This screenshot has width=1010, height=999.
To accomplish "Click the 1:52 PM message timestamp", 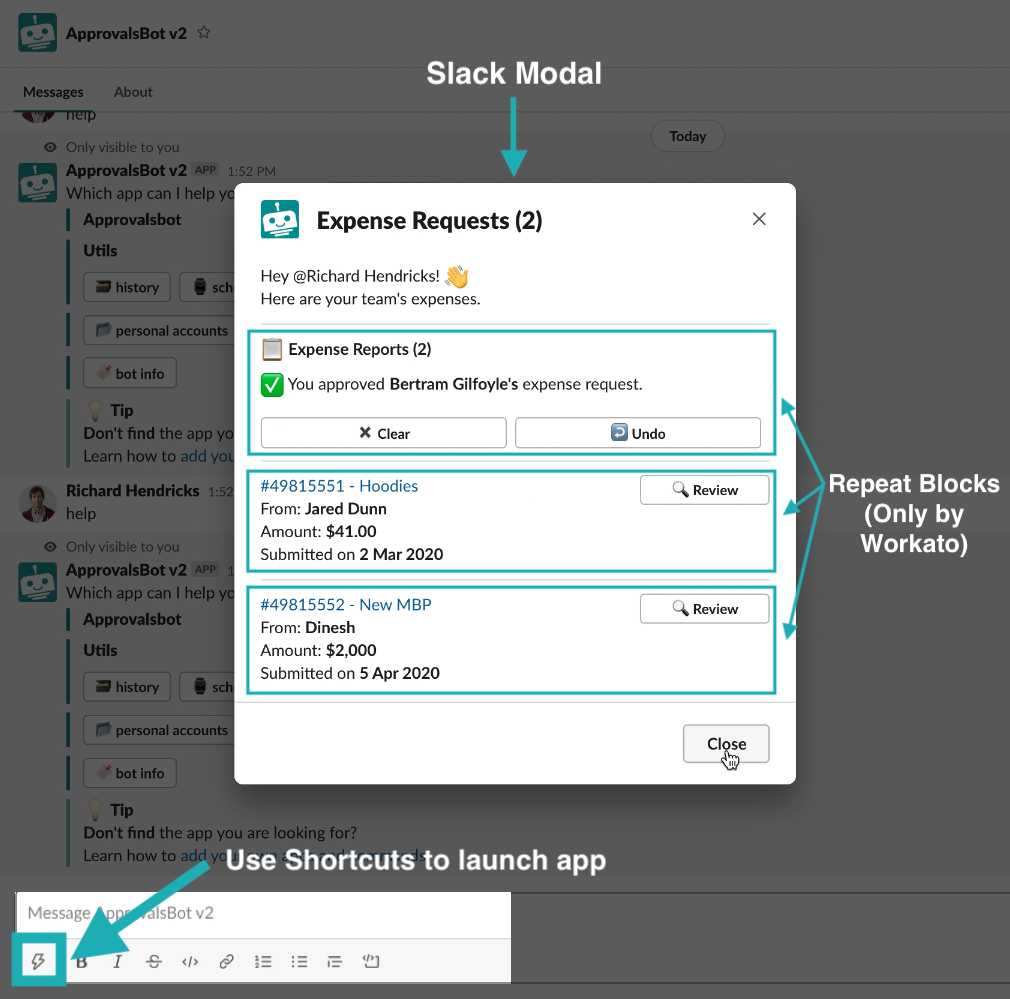I will pos(251,171).
